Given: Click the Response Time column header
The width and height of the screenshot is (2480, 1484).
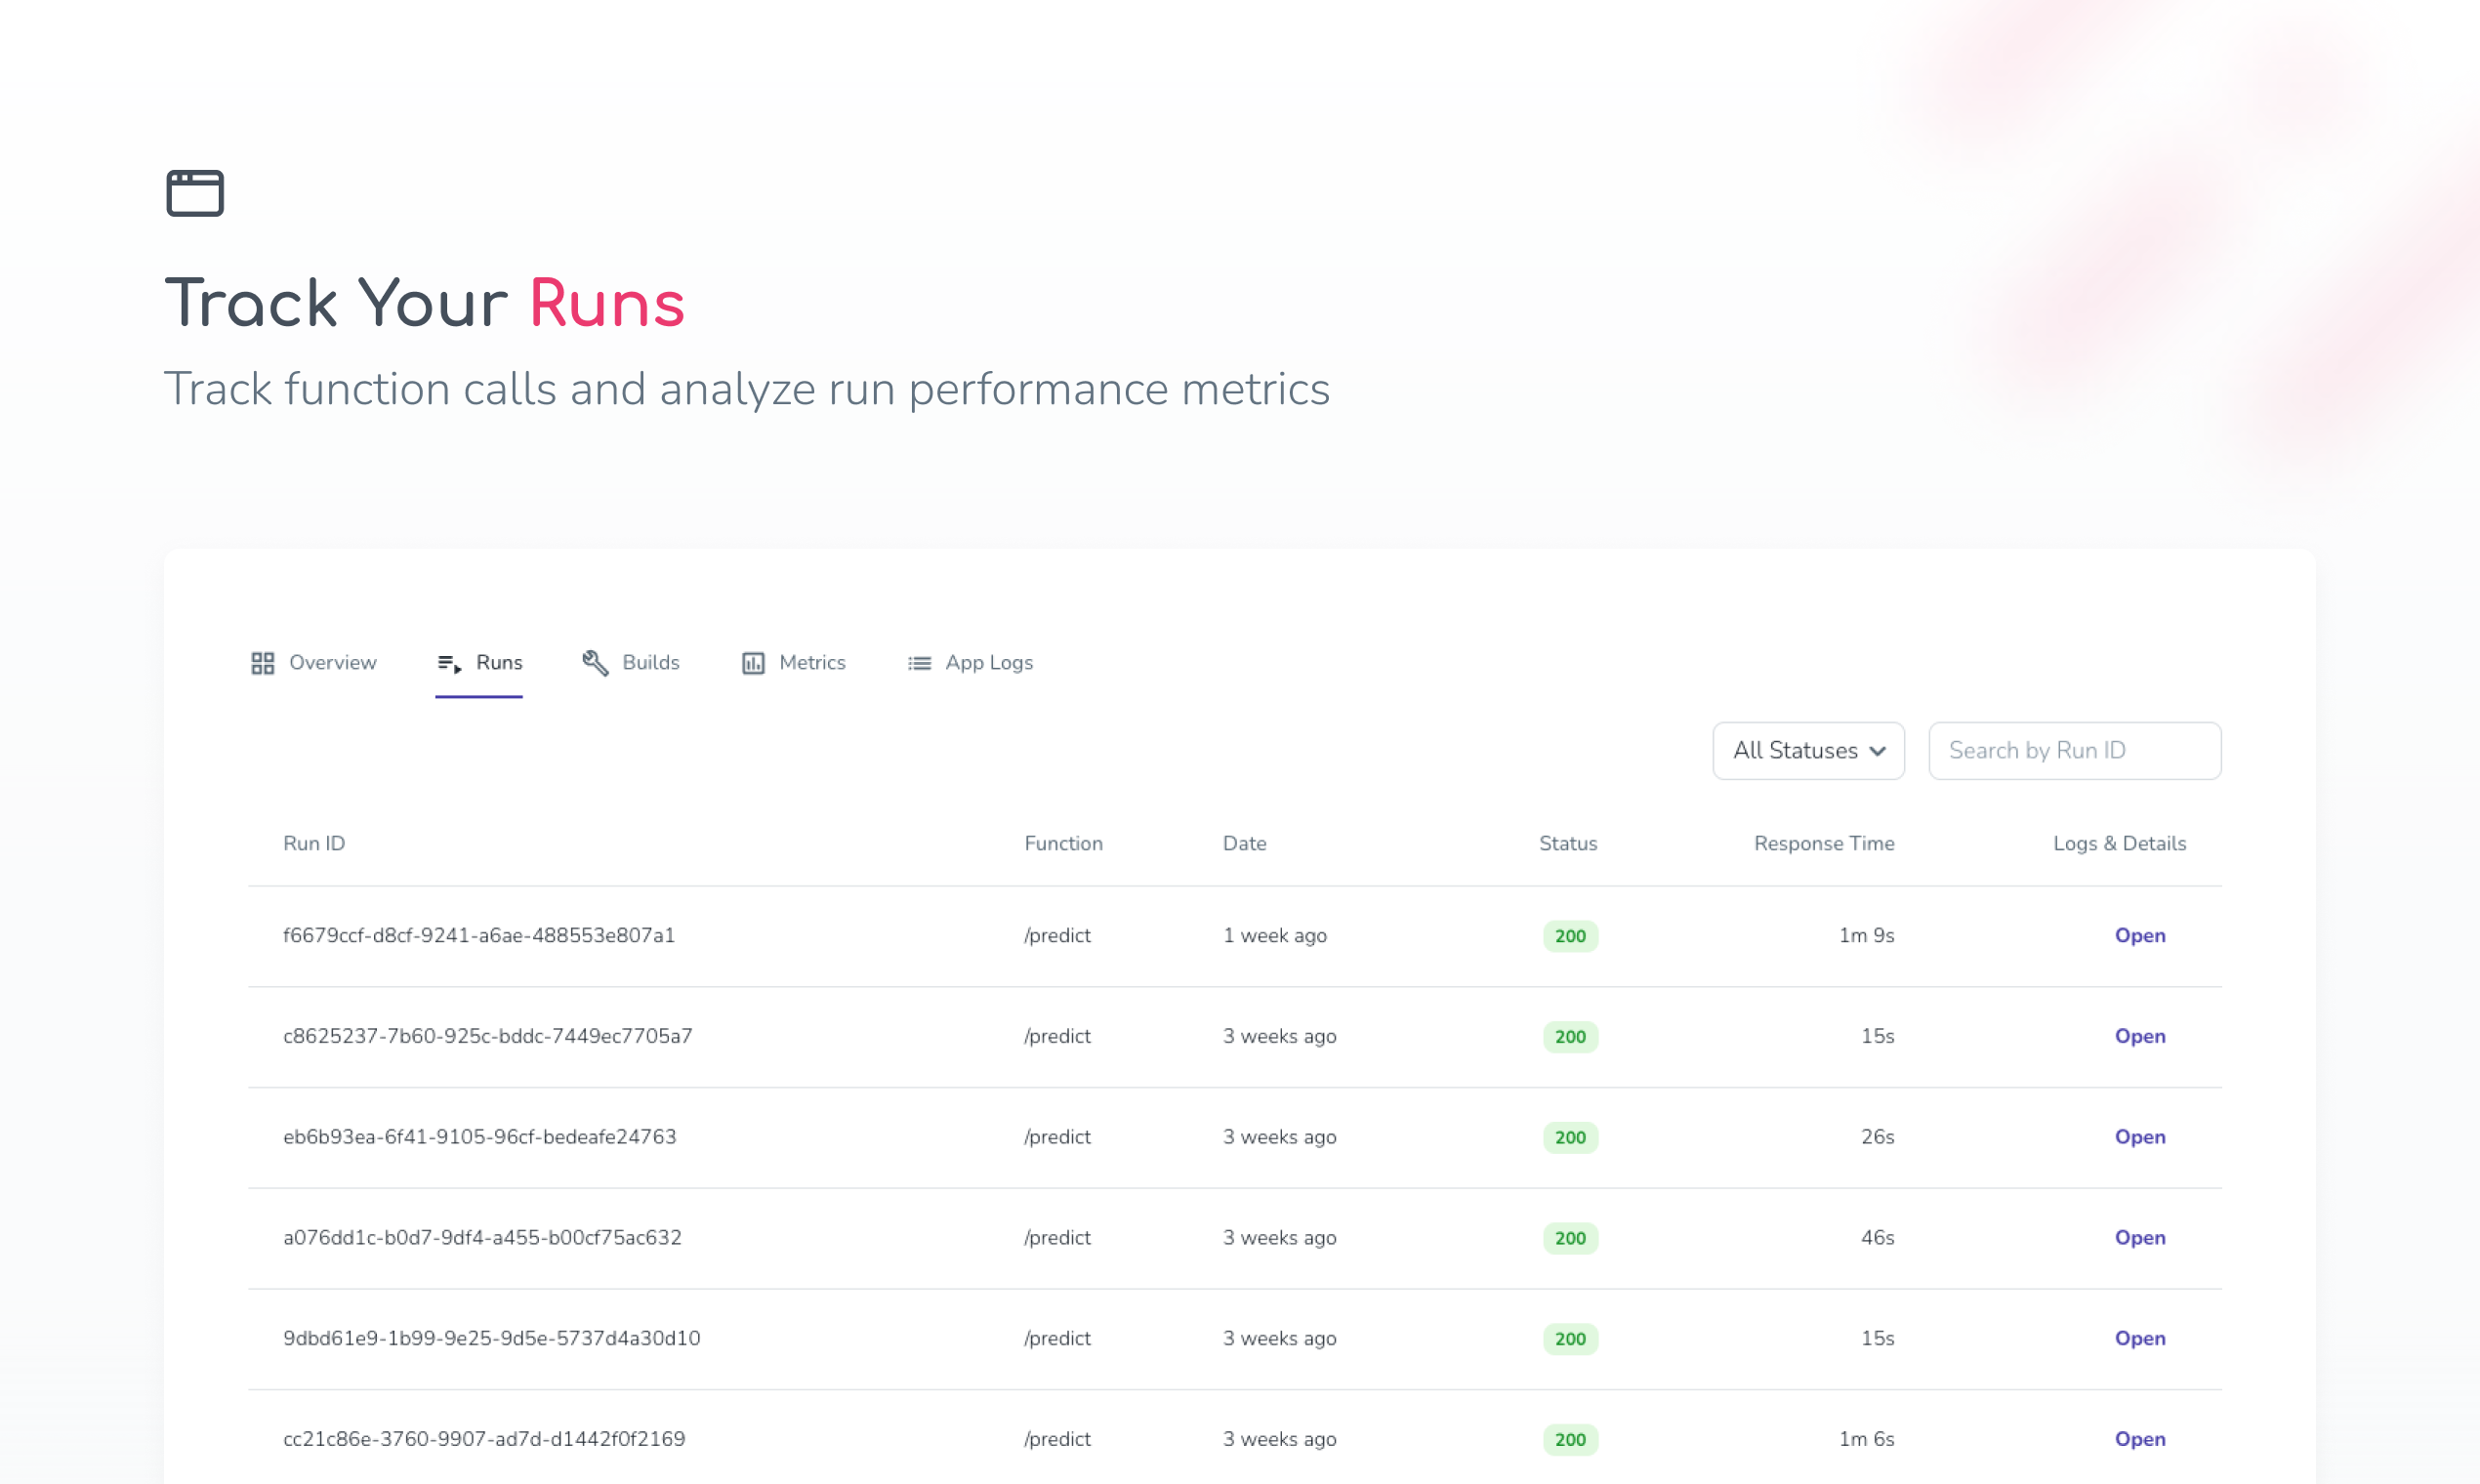Looking at the screenshot, I should point(1823,844).
